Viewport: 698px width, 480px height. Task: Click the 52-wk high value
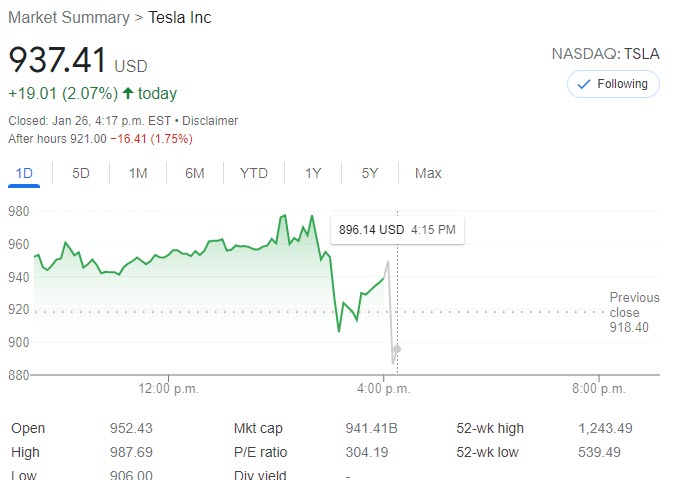coord(603,428)
